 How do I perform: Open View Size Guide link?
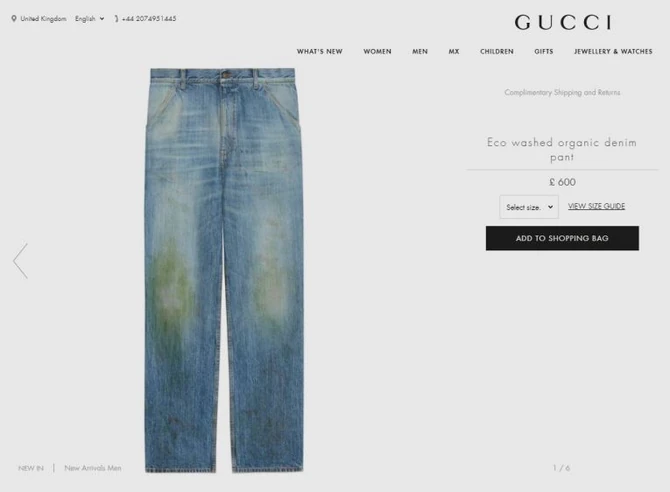click(597, 206)
